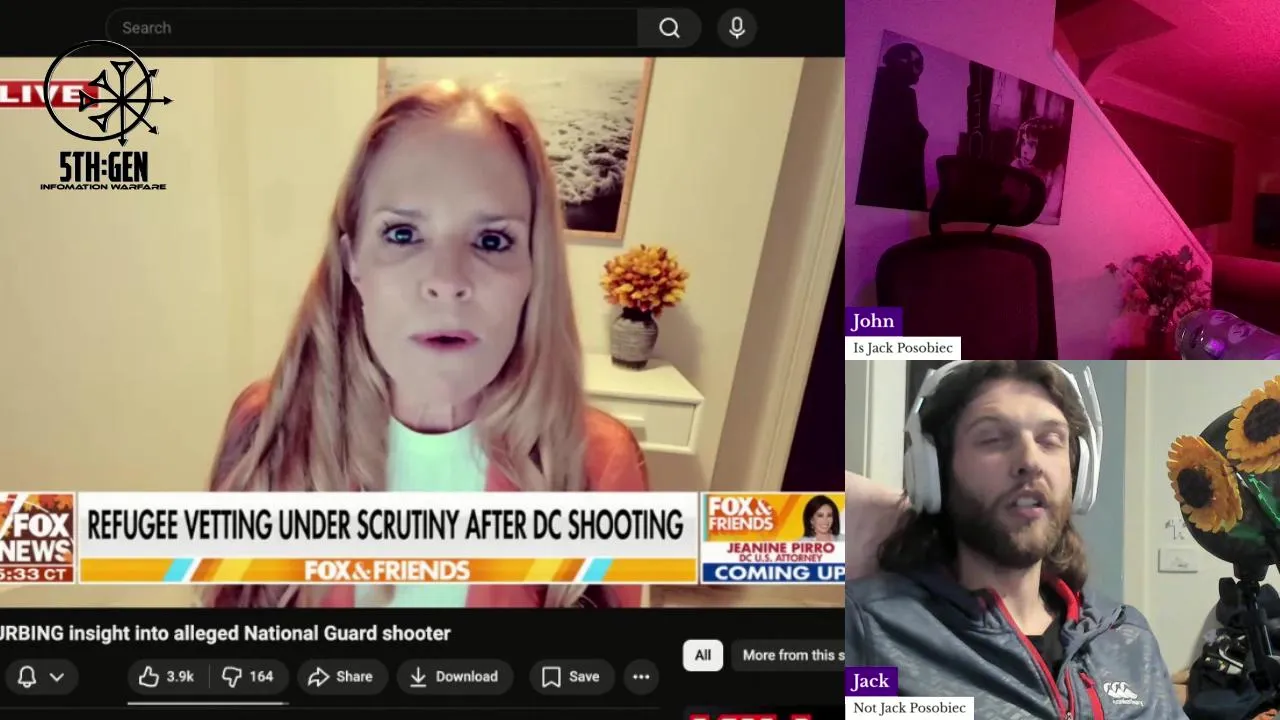Click the 'Refugee vetting under scrutiny' headline banner
Image resolution: width=1280 pixels, height=720 pixels.
pyautogui.click(x=386, y=525)
